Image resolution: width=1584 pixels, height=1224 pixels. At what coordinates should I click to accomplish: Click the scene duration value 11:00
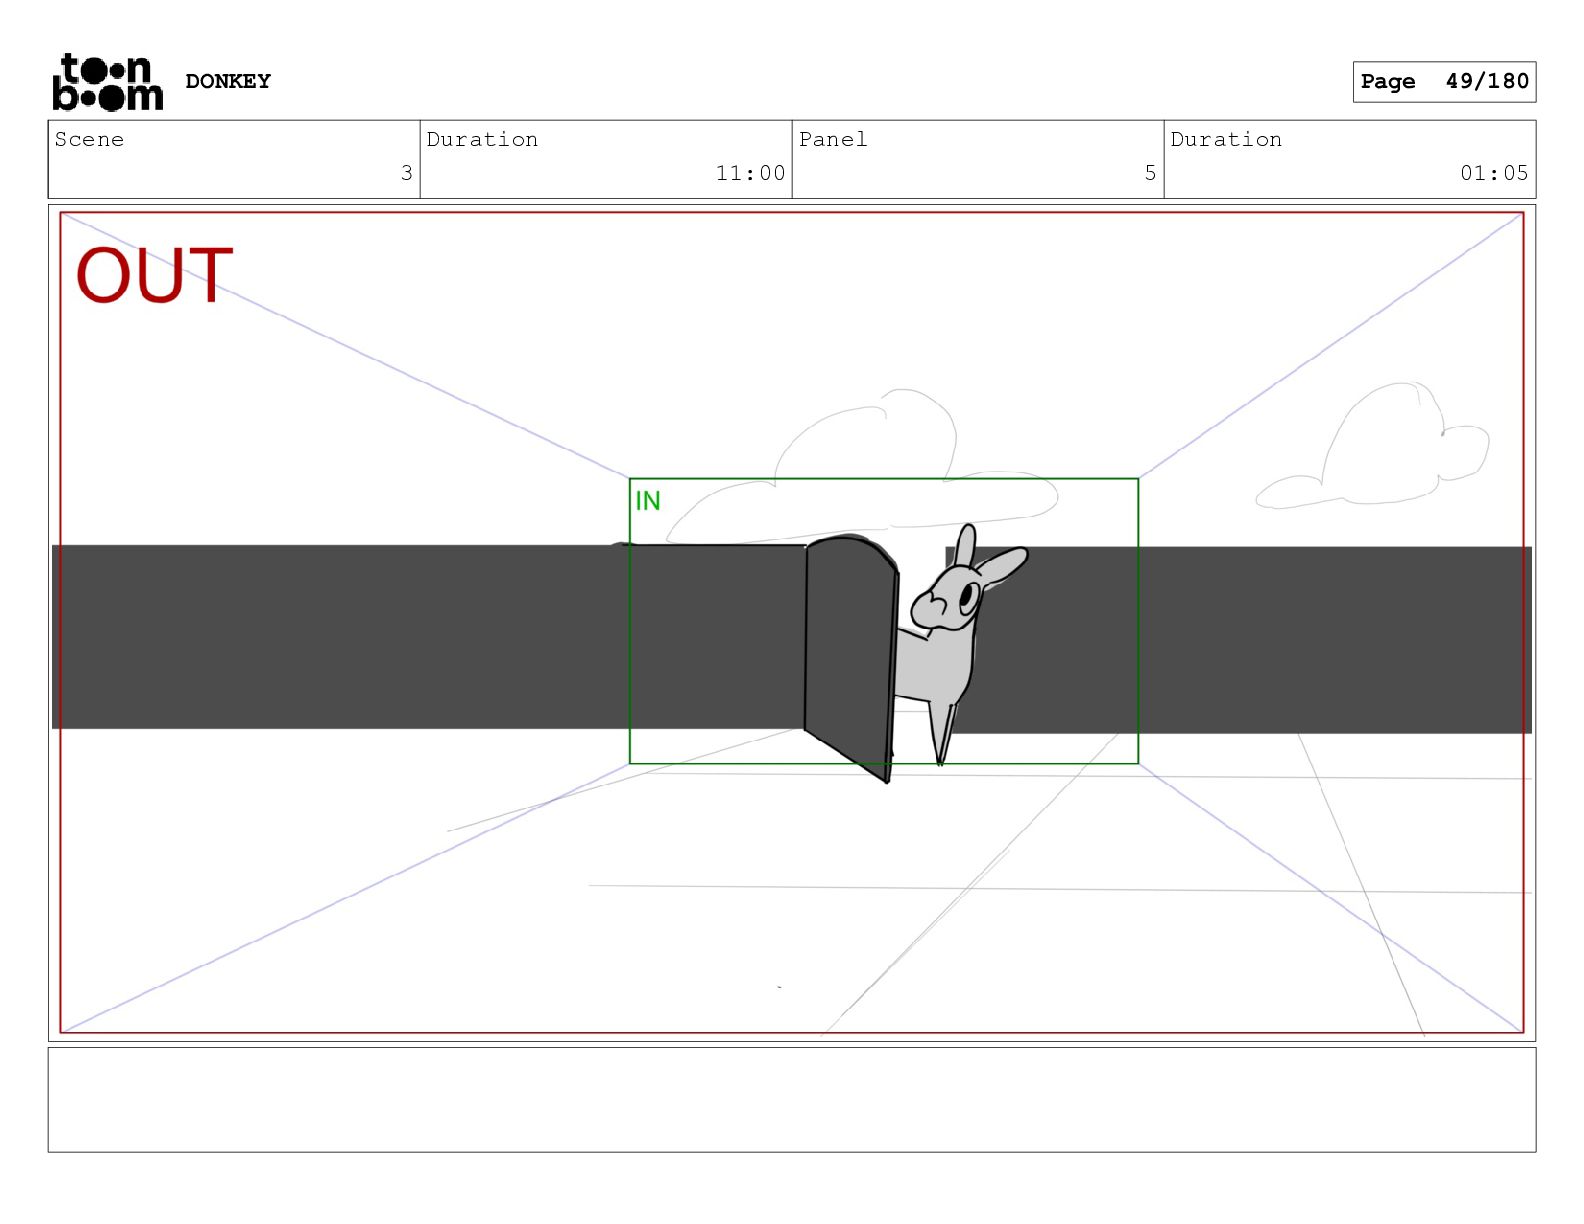tap(750, 173)
